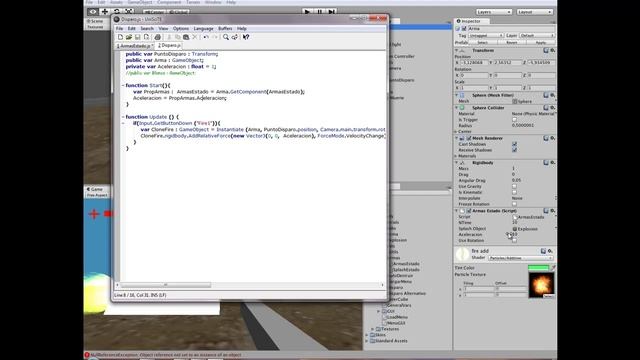Click the Delete X icon in toolbar

point(195,37)
